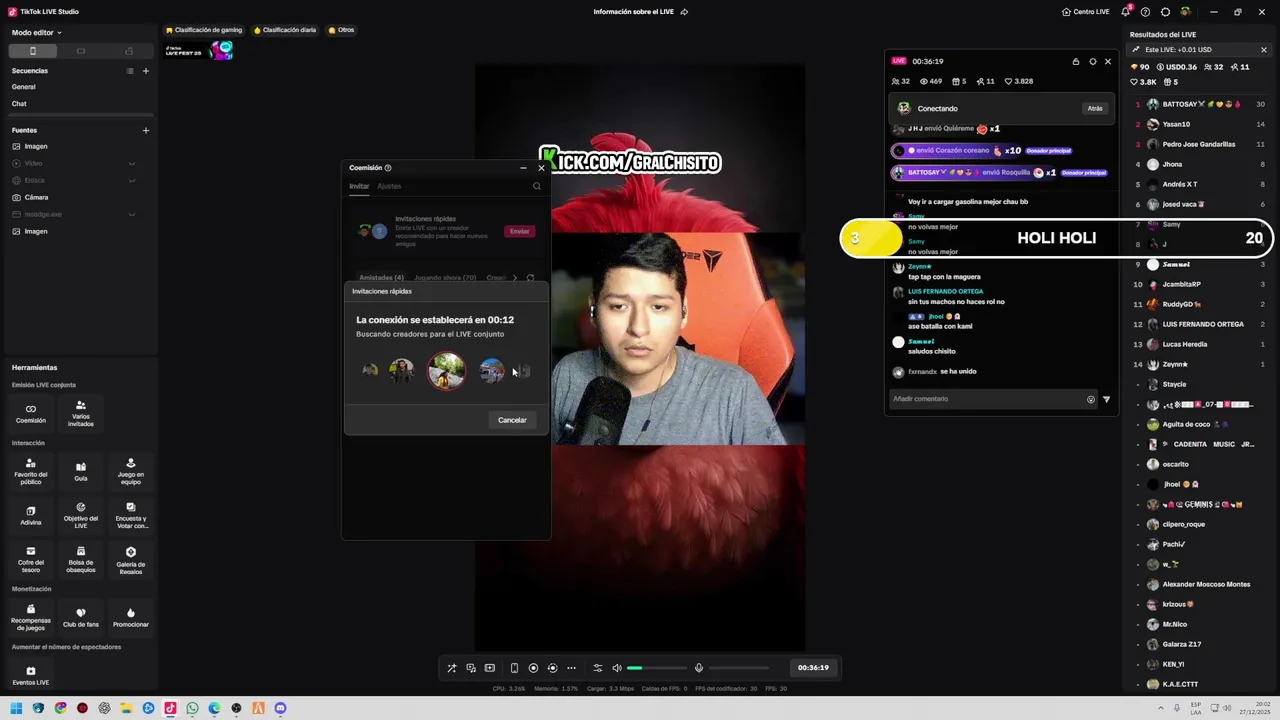Open Varios invitados tool
Image resolution: width=1280 pixels, height=720 pixels.
point(80,413)
